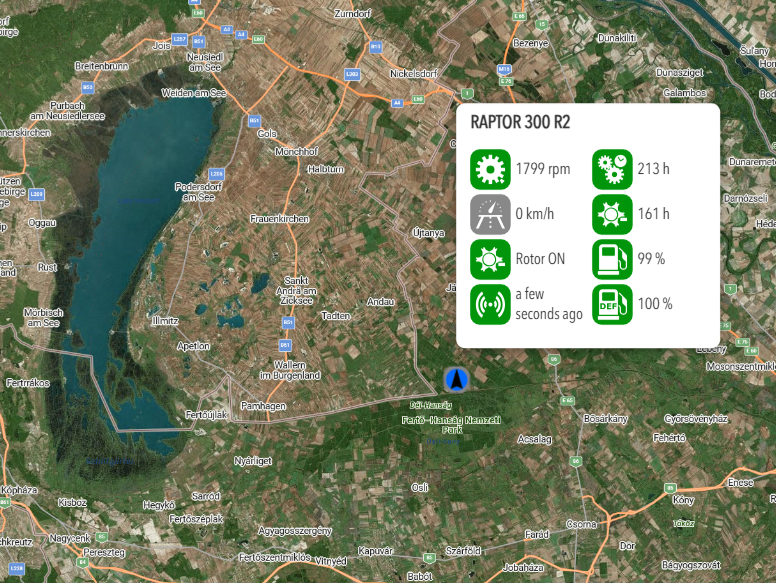Click the Rotor ON status icon
The image size is (776, 583).
click(x=490, y=259)
